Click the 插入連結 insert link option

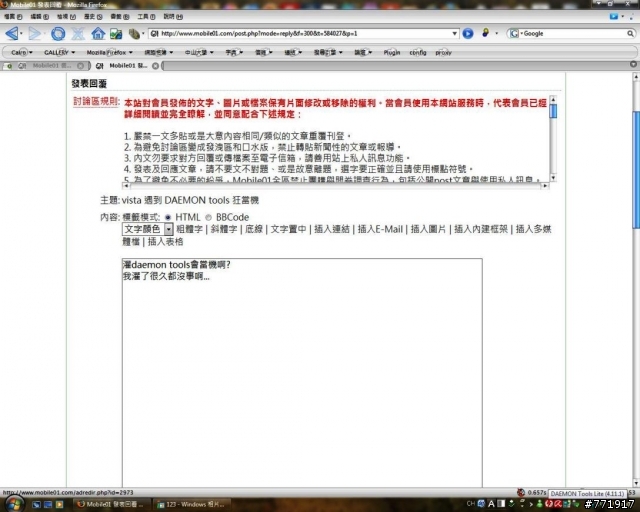tap(332, 229)
